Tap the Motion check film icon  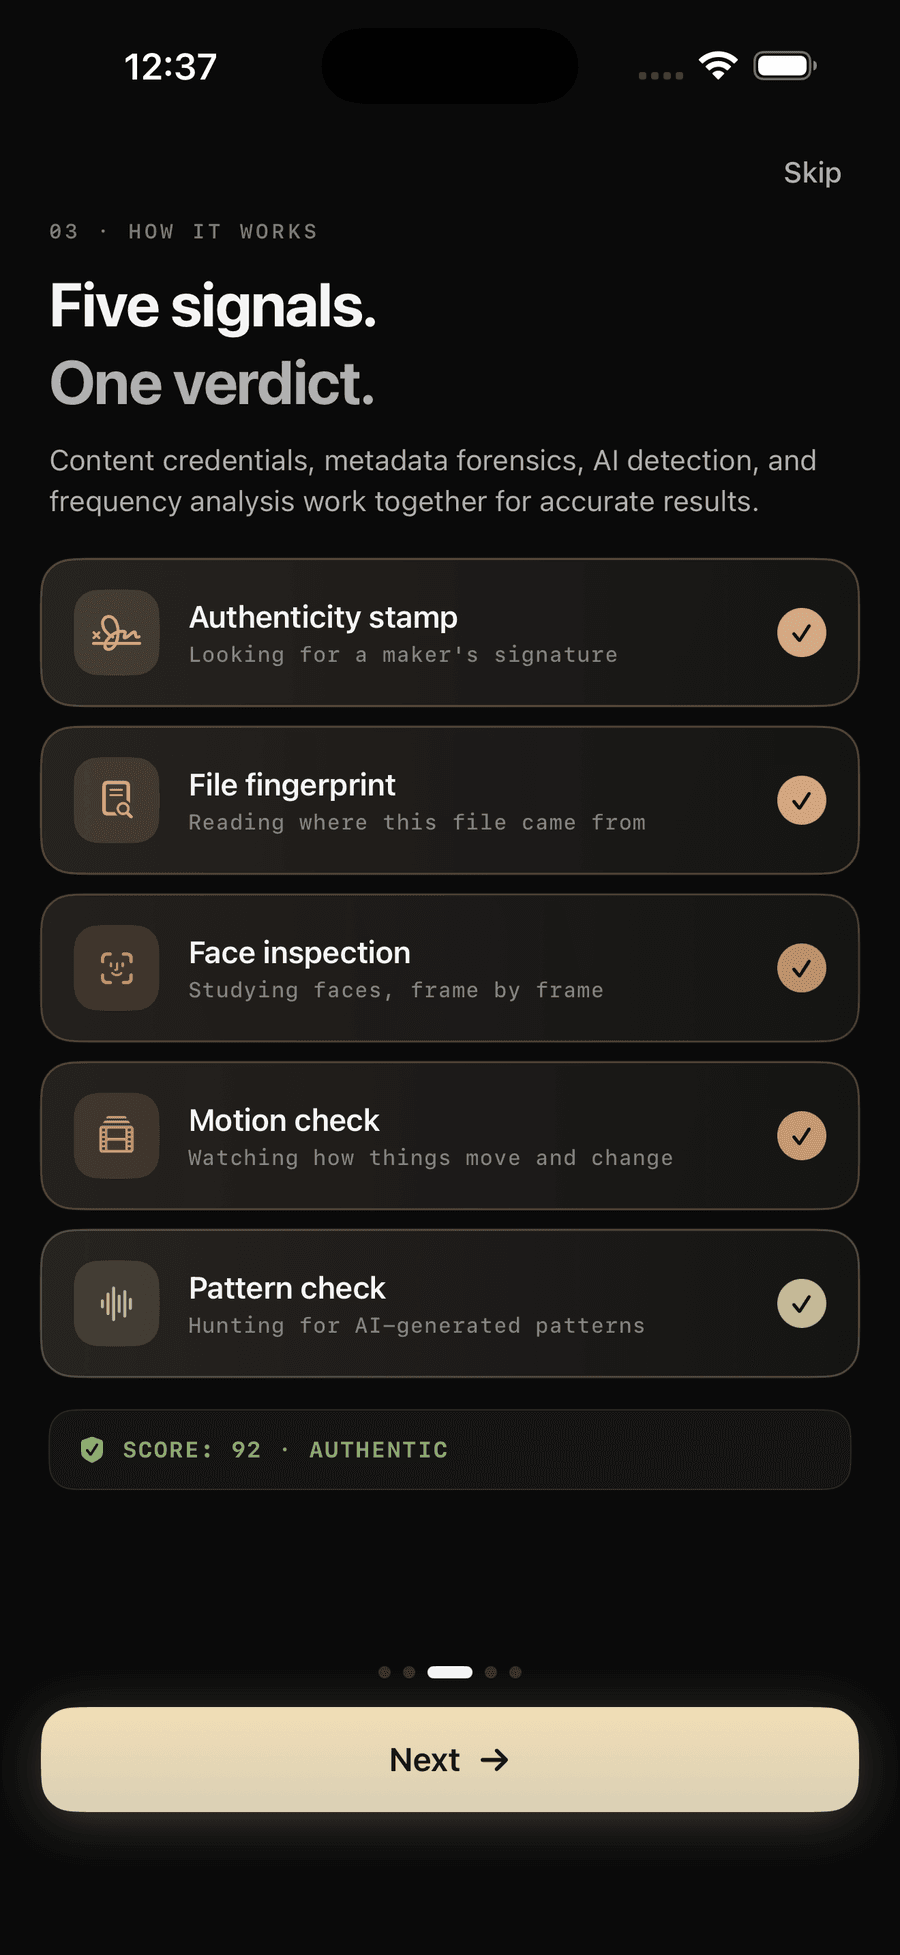(x=117, y=1136)
